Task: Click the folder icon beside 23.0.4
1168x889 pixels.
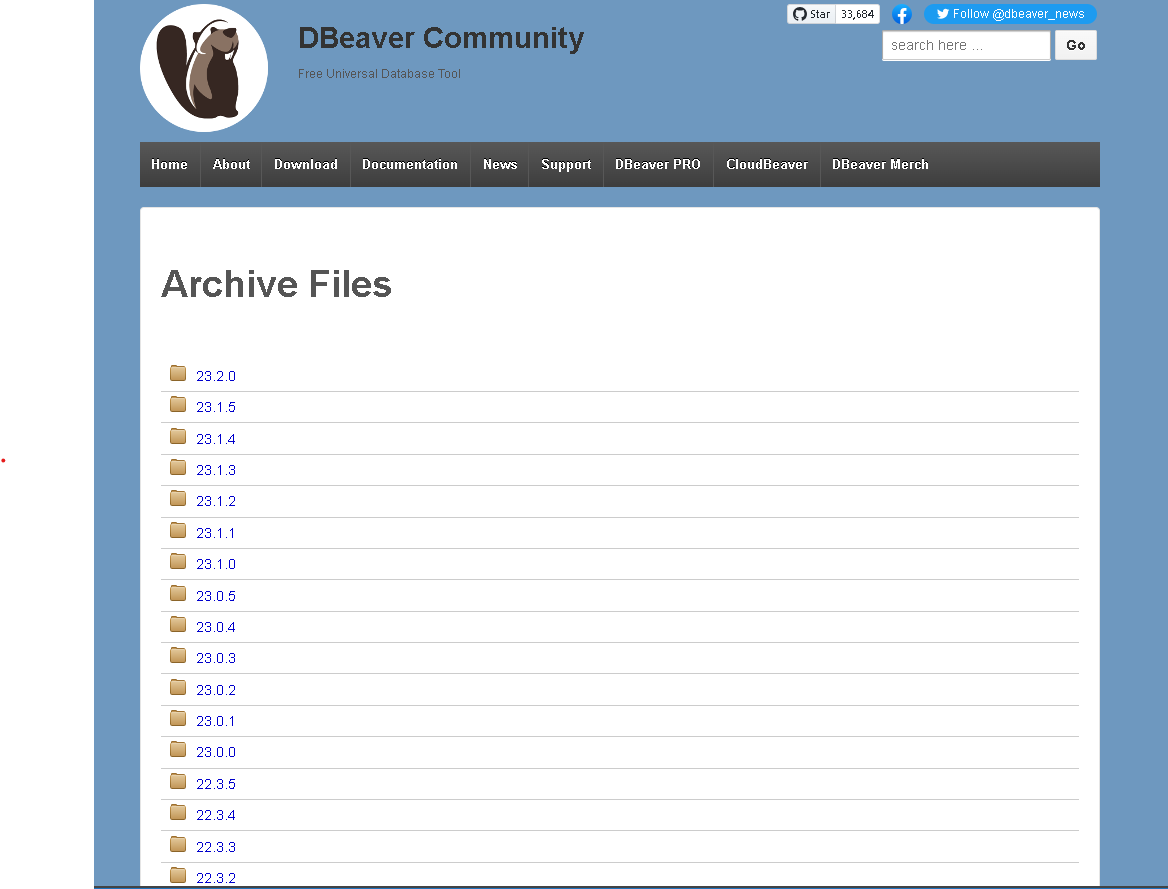Action: (178, 624)
